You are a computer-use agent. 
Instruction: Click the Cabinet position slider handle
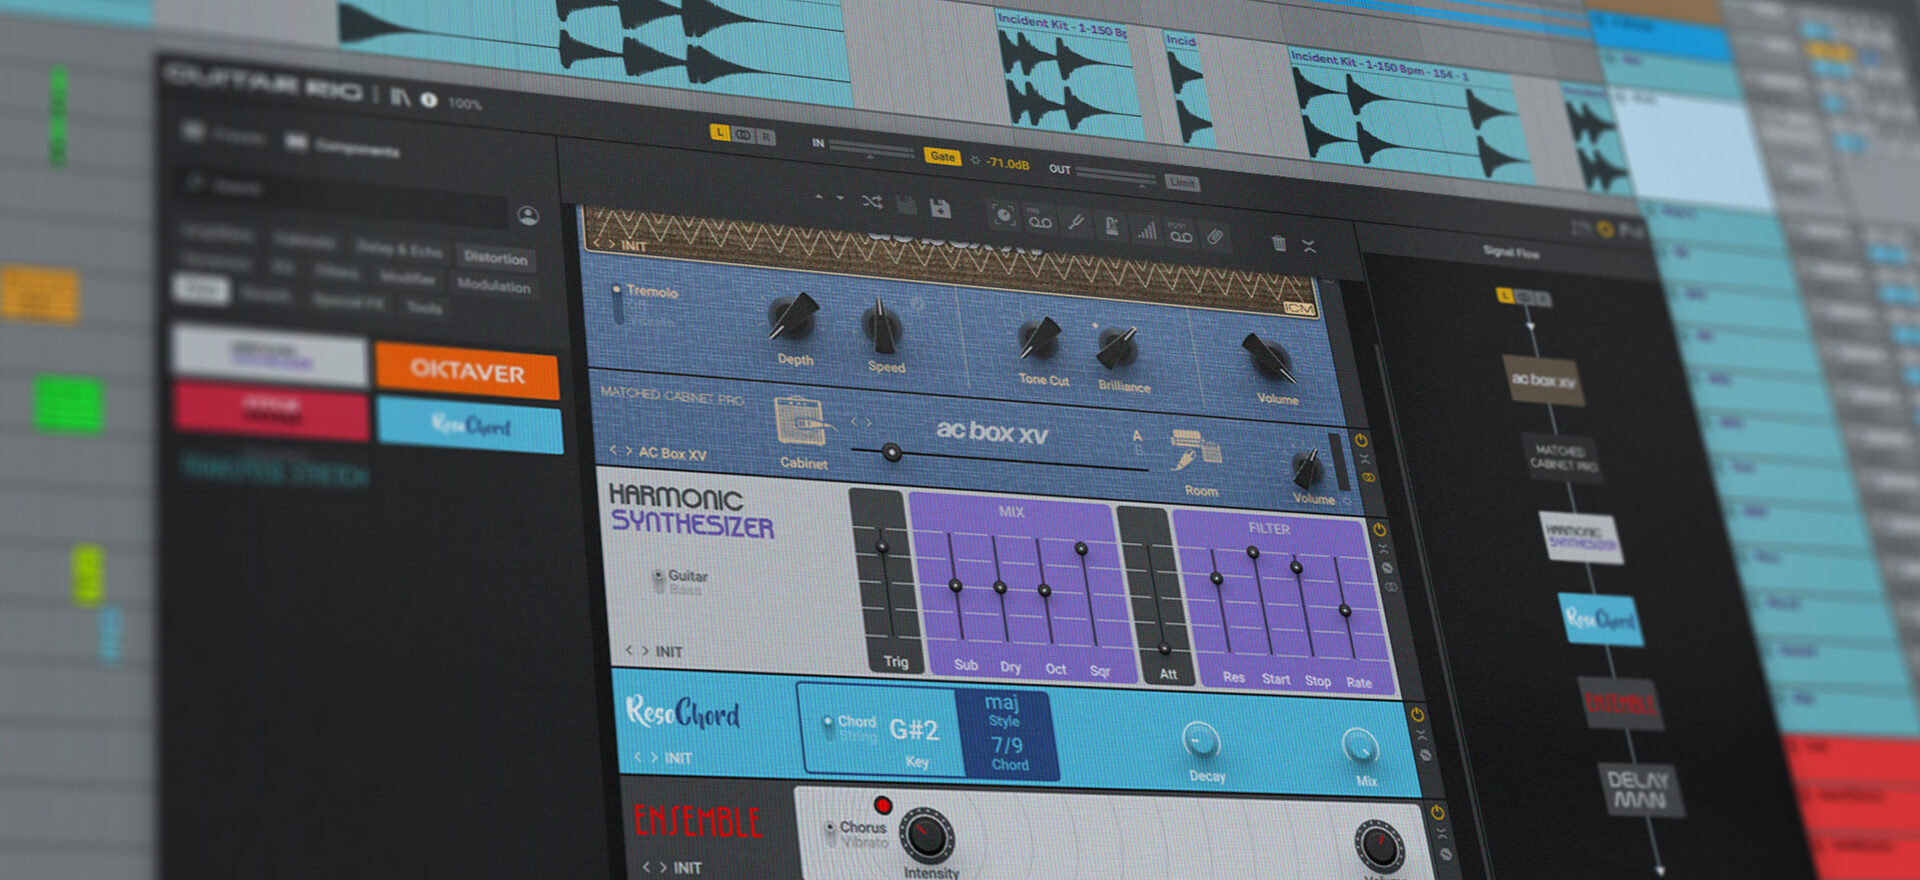coord(891,453)
